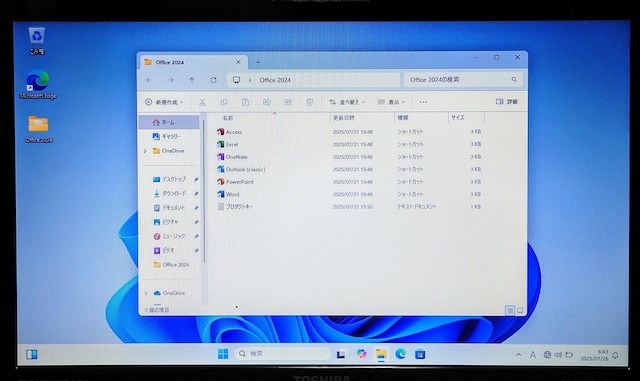The width and height of the screenshot is (640, 381).
Task: Open Task View from the taskbar
Action: [x=341, y=354]
